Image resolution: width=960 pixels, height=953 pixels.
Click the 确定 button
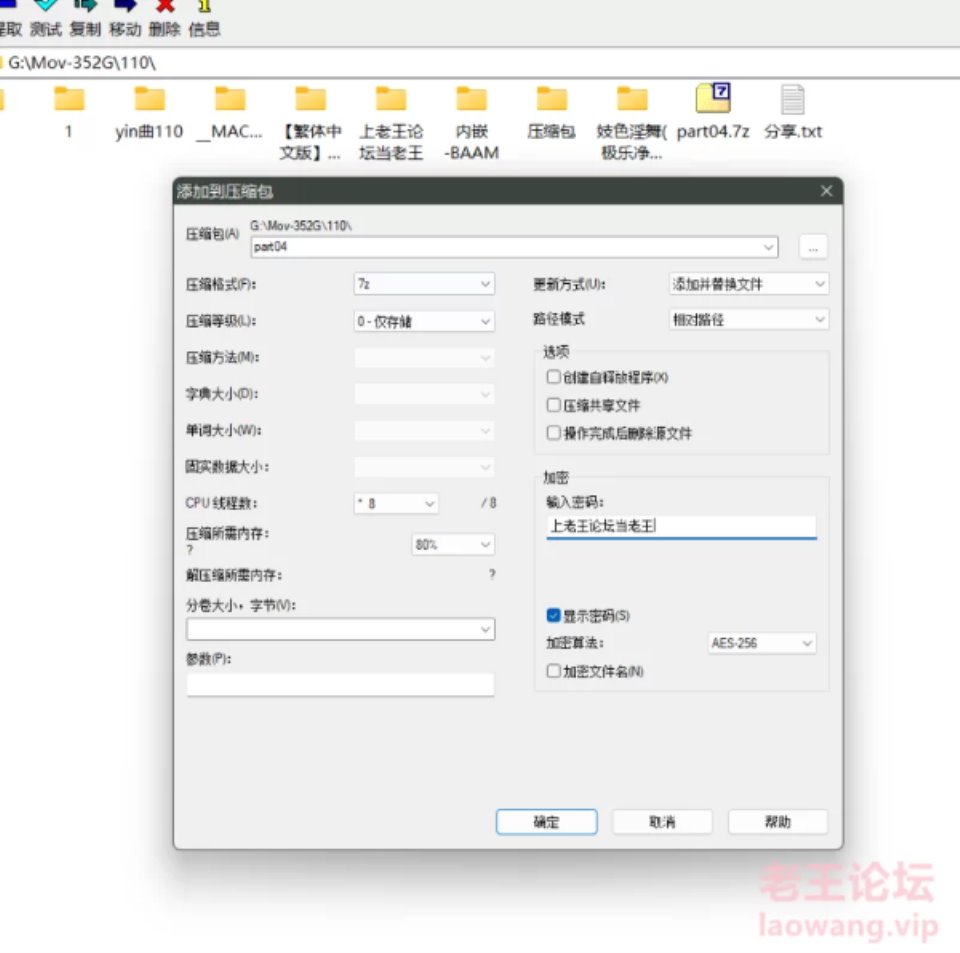(546, 822)
